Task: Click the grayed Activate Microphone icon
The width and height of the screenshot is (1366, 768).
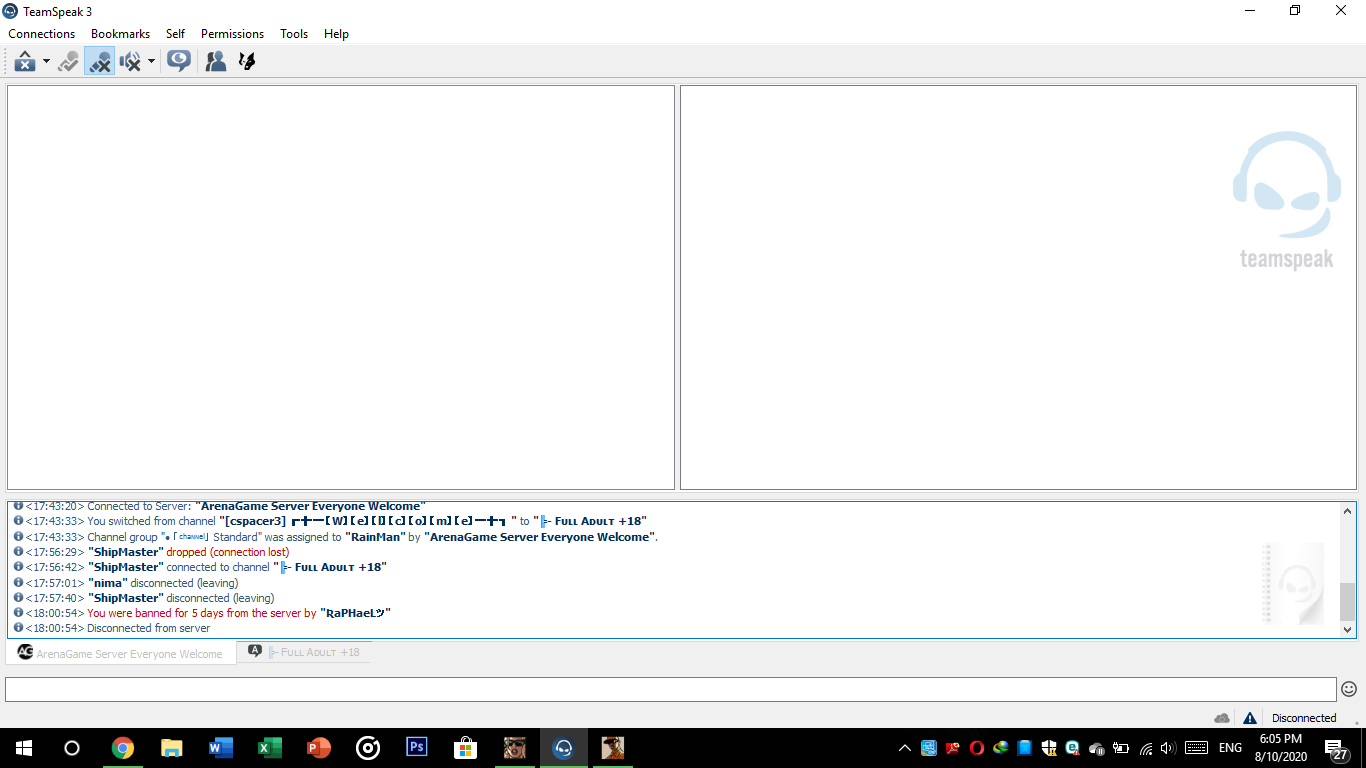Action: 68,62
